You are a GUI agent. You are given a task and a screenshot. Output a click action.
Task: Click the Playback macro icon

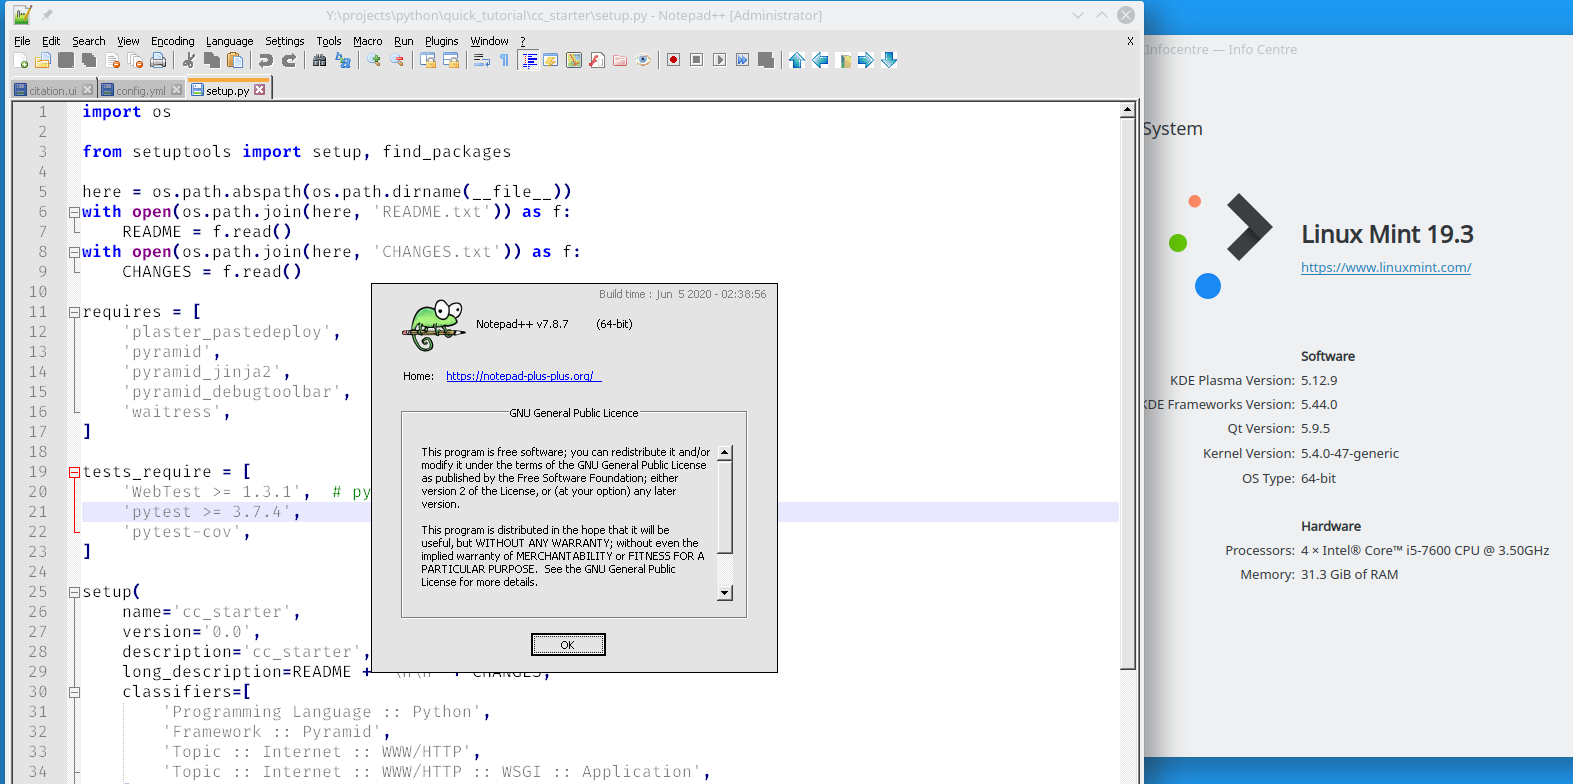[x=719, y=60]
